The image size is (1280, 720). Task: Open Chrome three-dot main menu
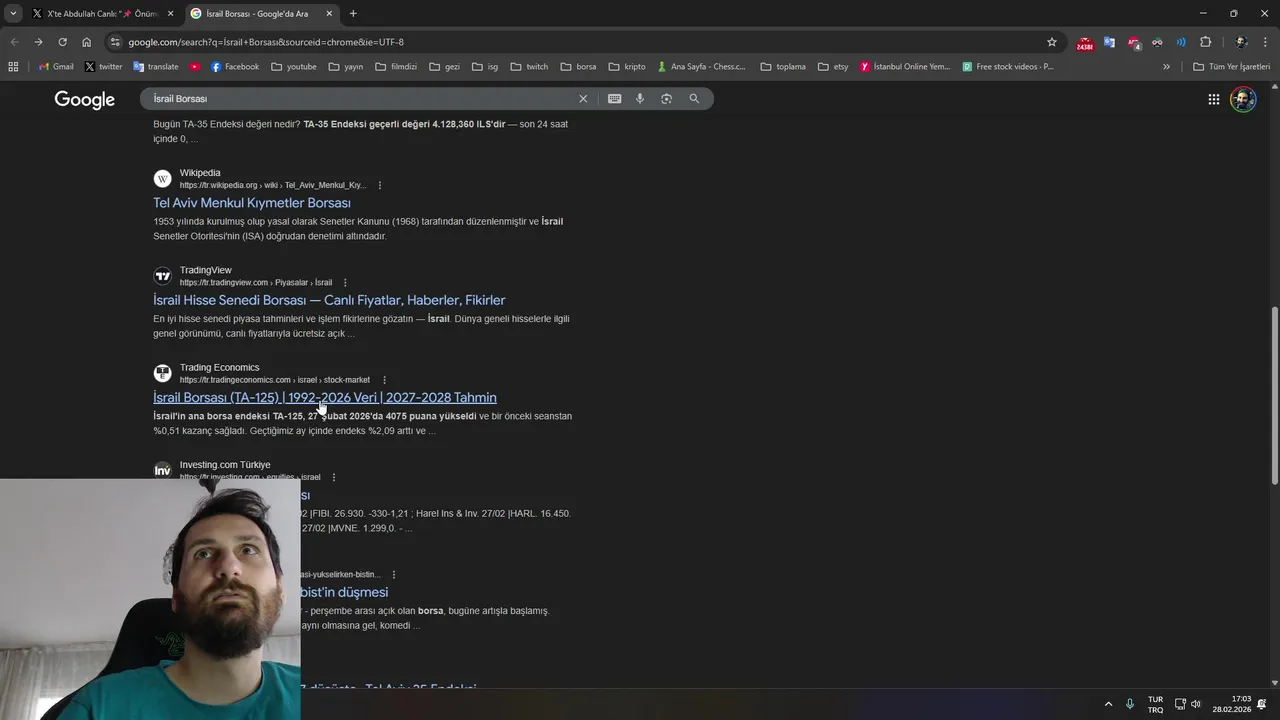pos(1266,42)
